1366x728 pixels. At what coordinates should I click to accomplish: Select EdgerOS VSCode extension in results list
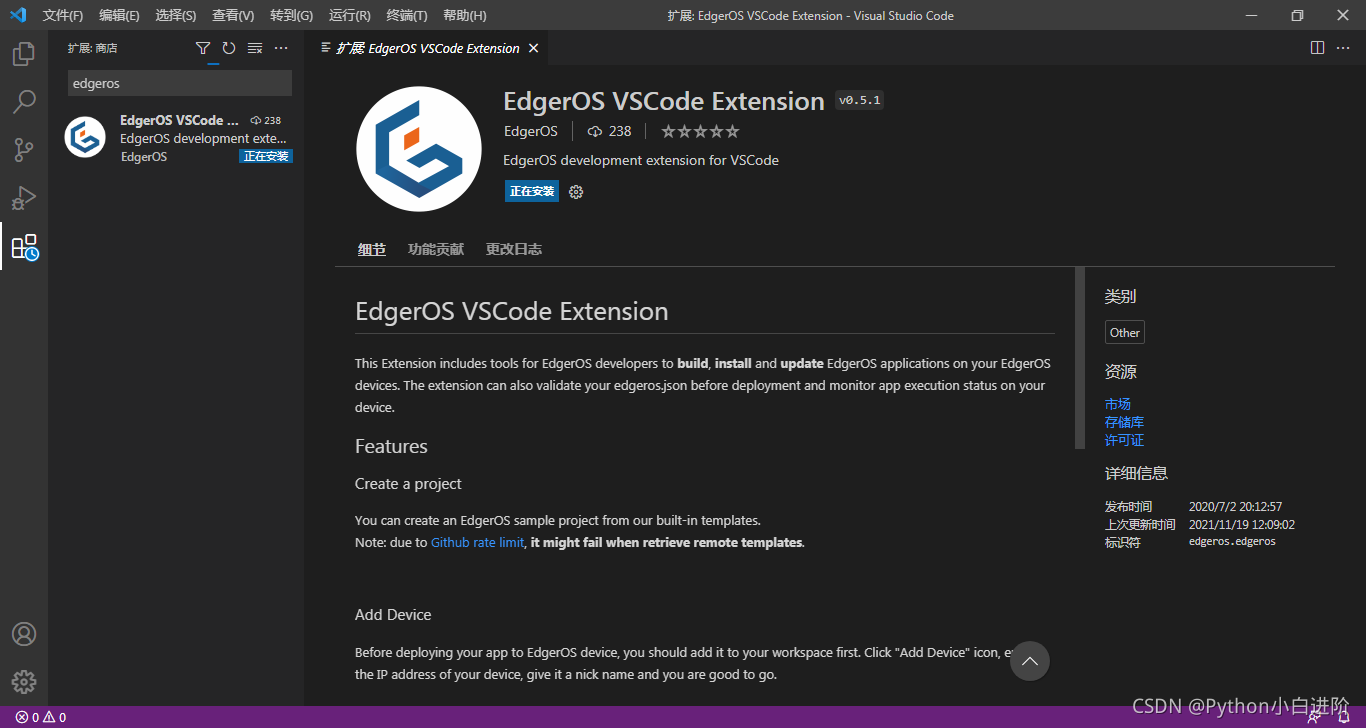(x=176, y=138)
